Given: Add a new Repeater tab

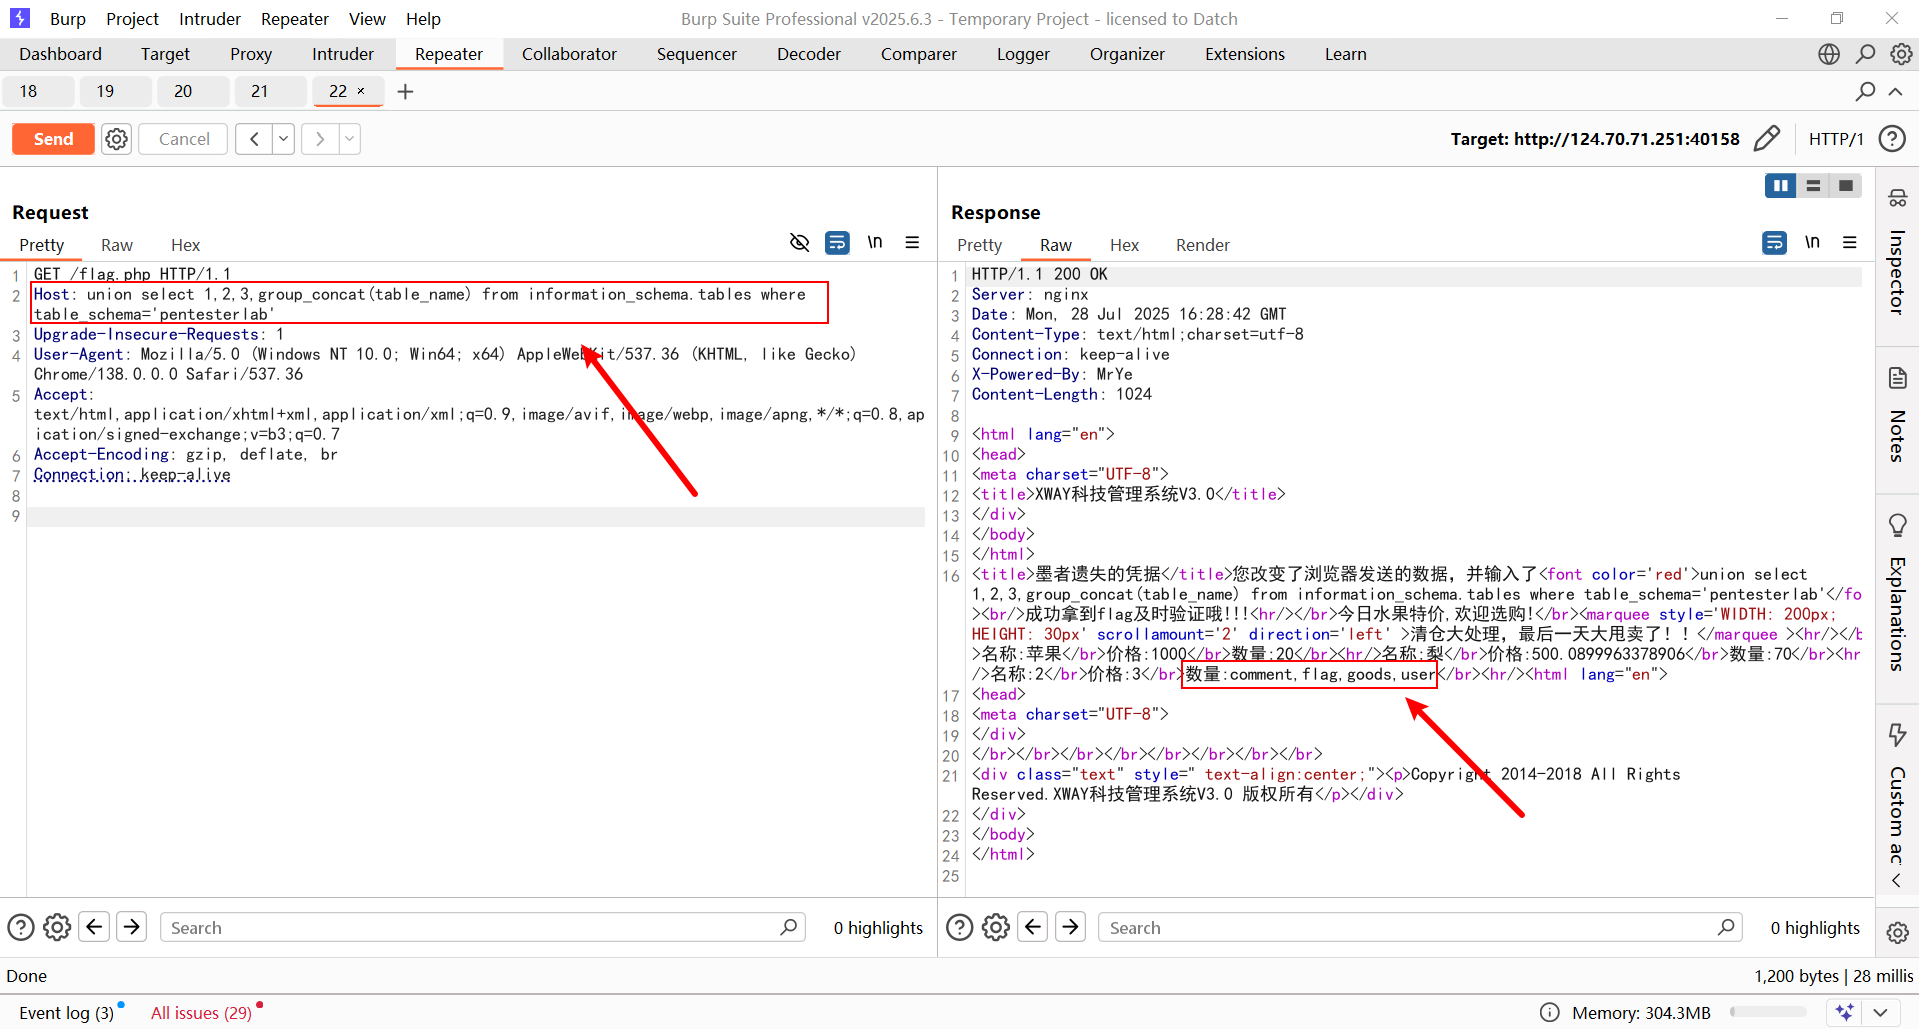Looking at the screenshot, I should click(x=405, y=92).
